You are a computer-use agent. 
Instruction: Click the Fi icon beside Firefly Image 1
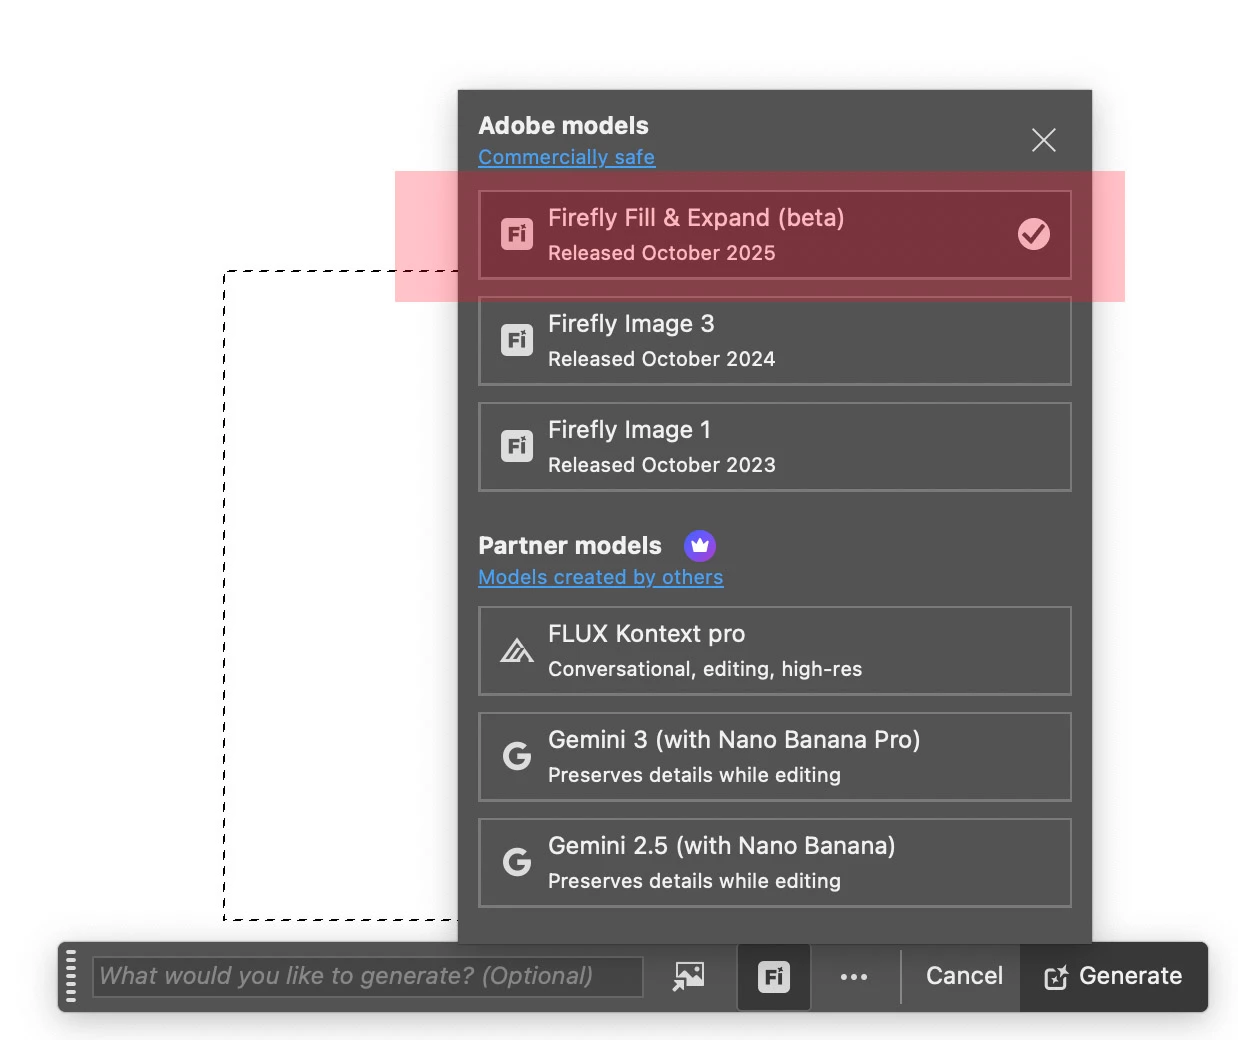517,446
